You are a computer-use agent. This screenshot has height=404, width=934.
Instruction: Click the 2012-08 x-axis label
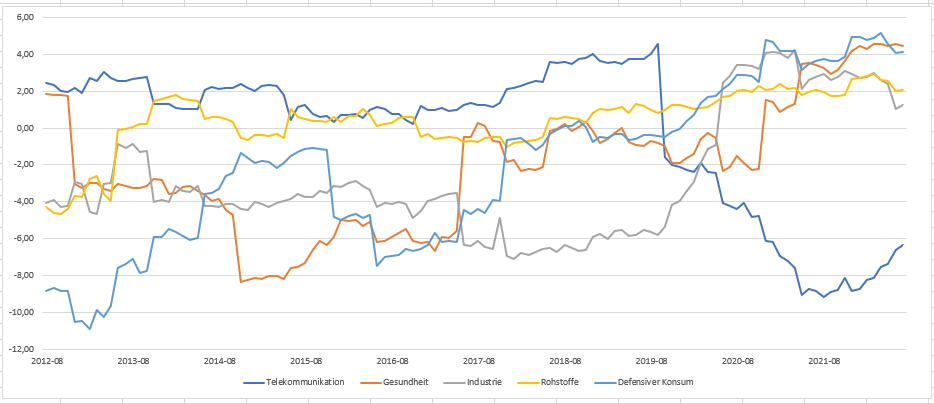47,361
